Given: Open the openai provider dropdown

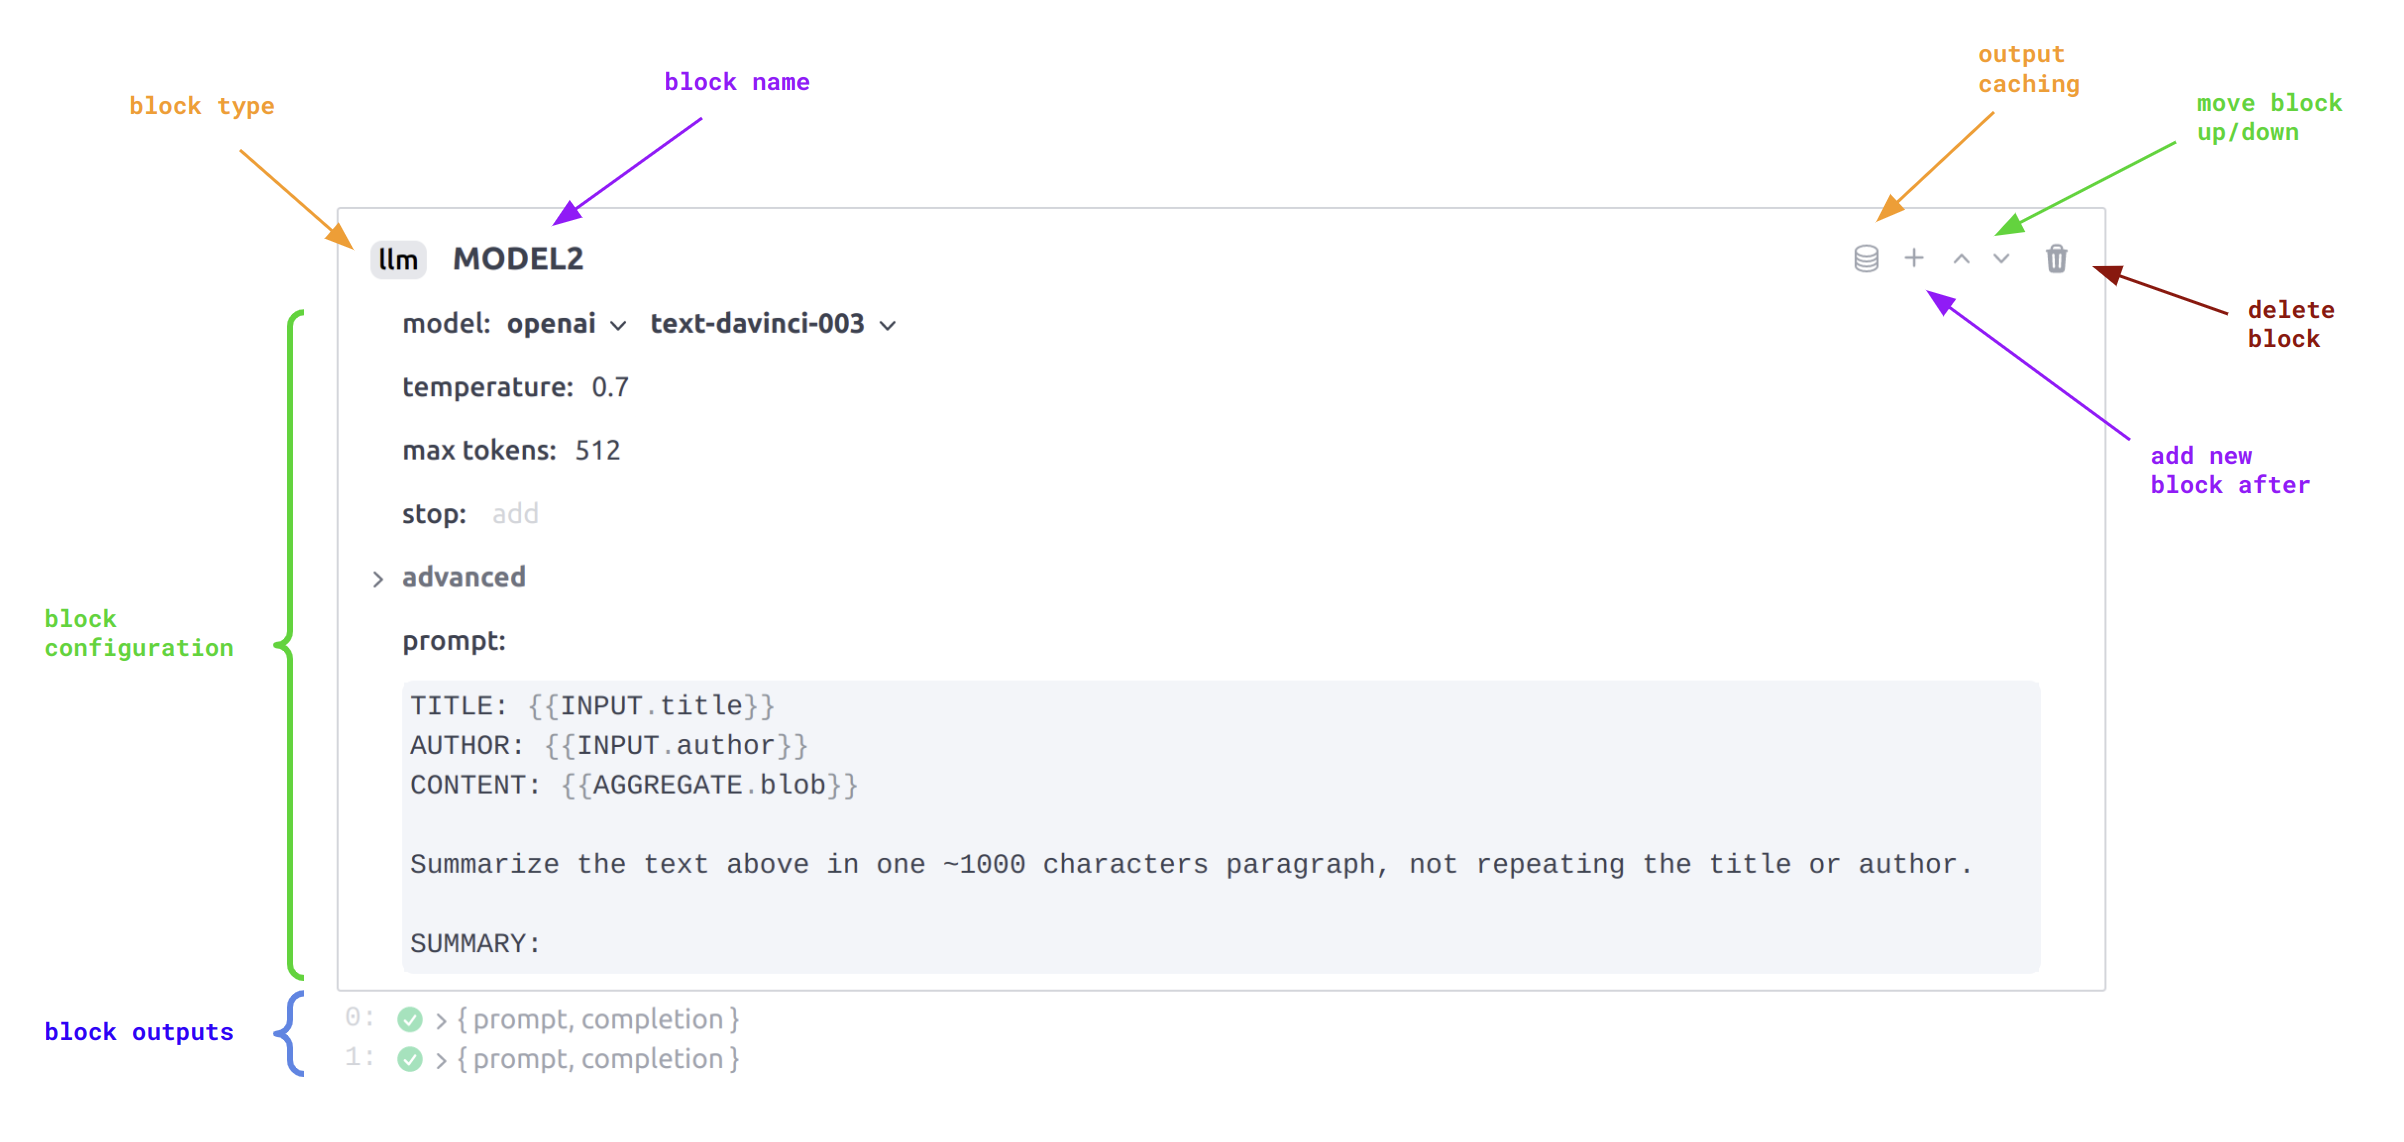Looking at the screenshot, I should tap(565, 323).
